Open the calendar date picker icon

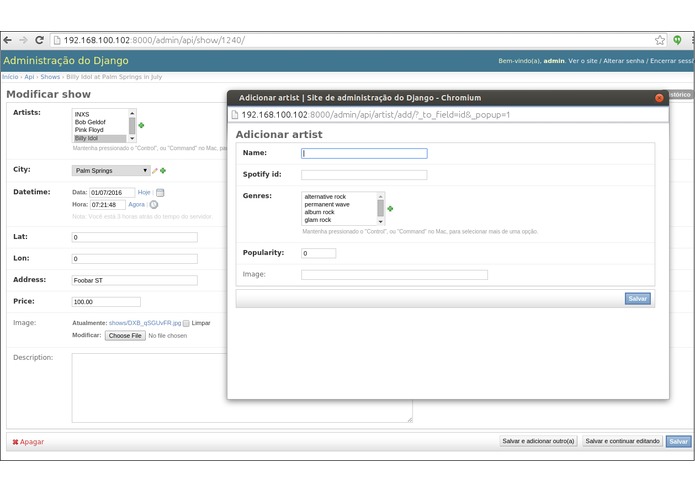pos(160,192)
